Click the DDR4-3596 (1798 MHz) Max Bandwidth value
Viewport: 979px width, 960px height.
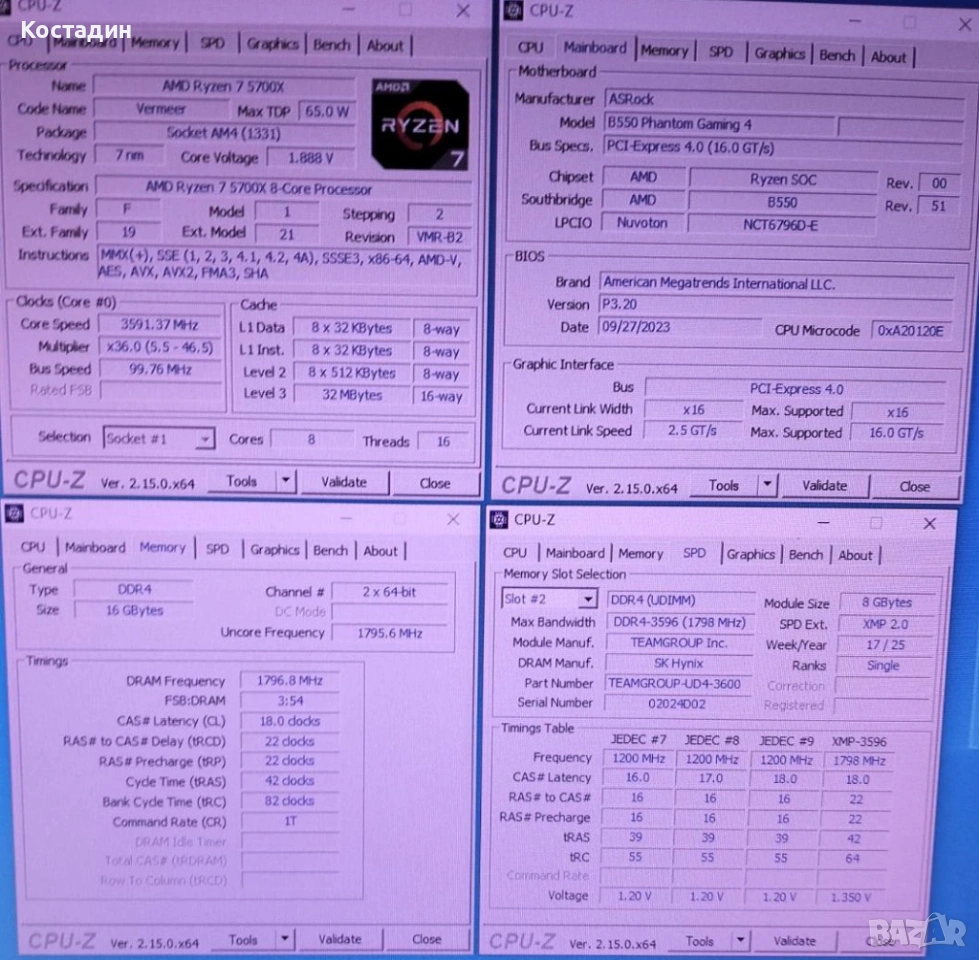[679, 622]
